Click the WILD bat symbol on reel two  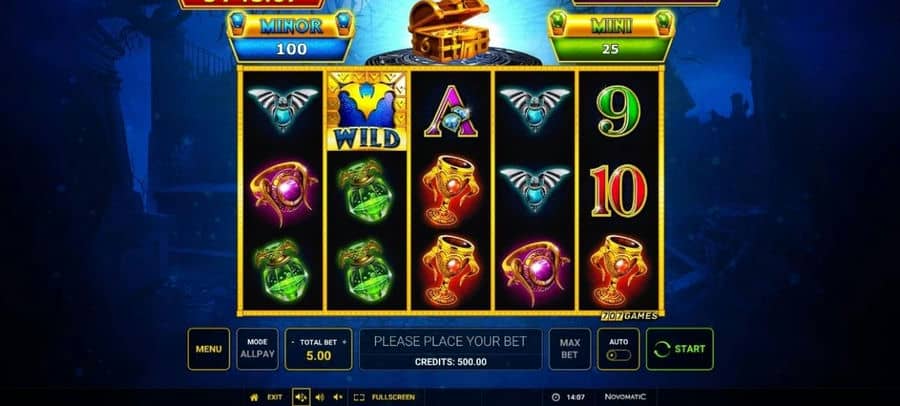click(367, 111)
